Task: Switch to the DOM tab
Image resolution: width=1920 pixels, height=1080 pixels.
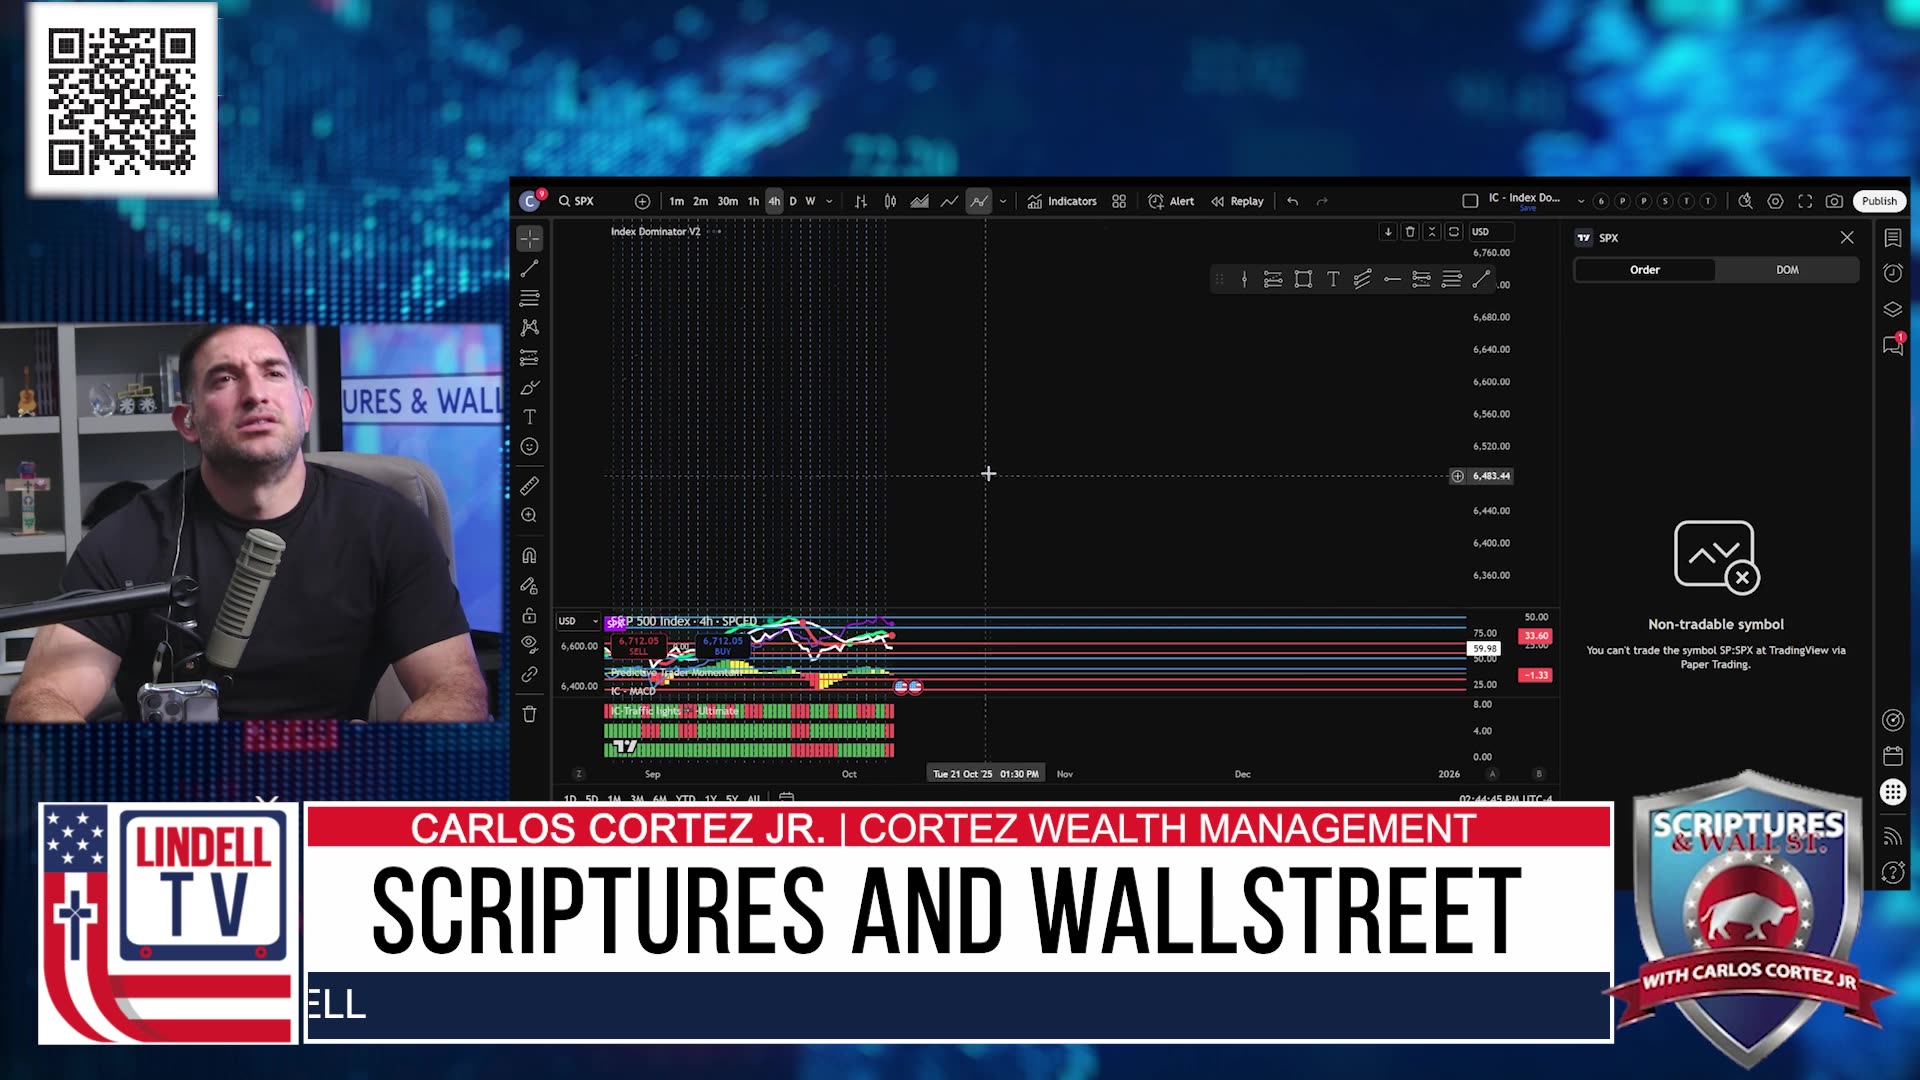Action: pyautogui.click(x=1787, y=270)
